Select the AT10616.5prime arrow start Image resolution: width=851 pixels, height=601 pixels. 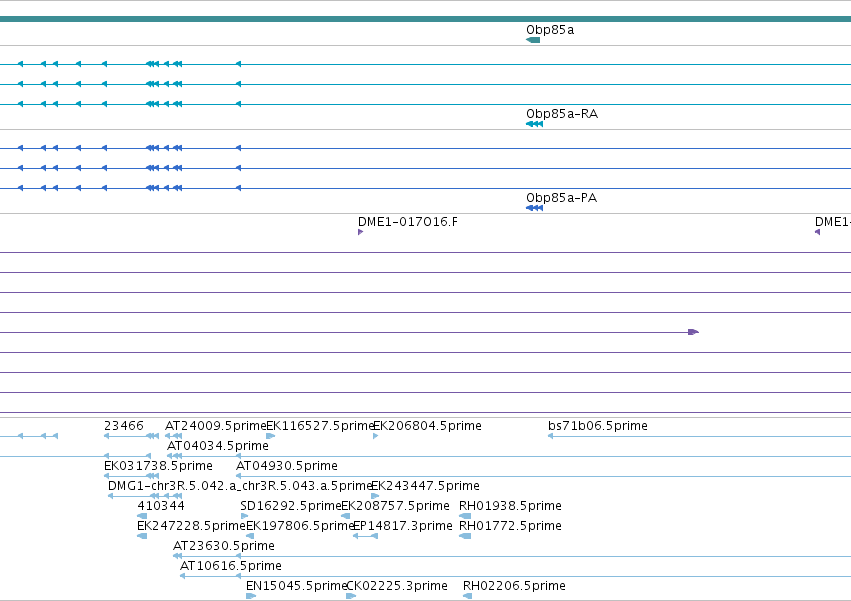pos(182,576)
